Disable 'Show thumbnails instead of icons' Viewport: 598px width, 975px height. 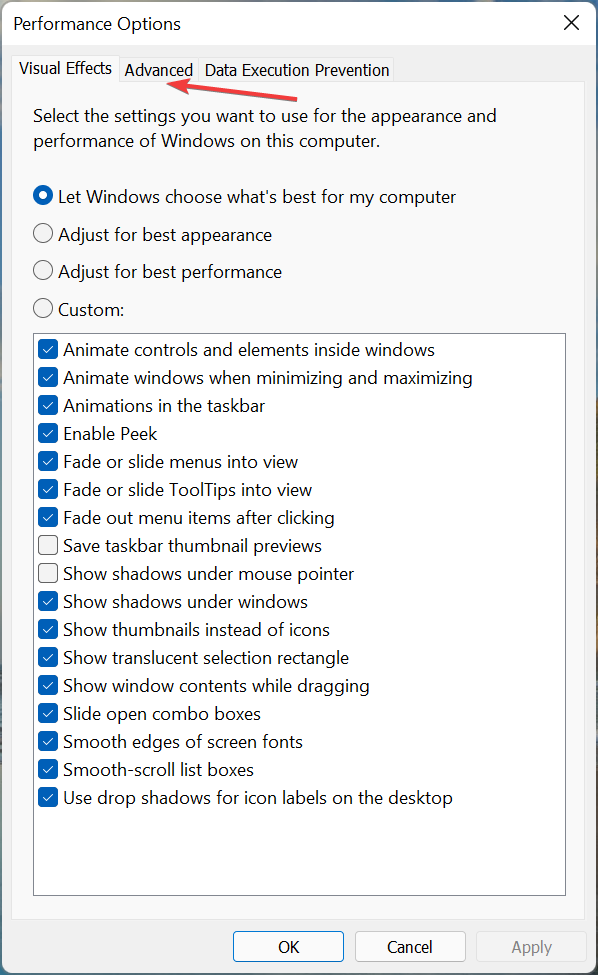47,629
